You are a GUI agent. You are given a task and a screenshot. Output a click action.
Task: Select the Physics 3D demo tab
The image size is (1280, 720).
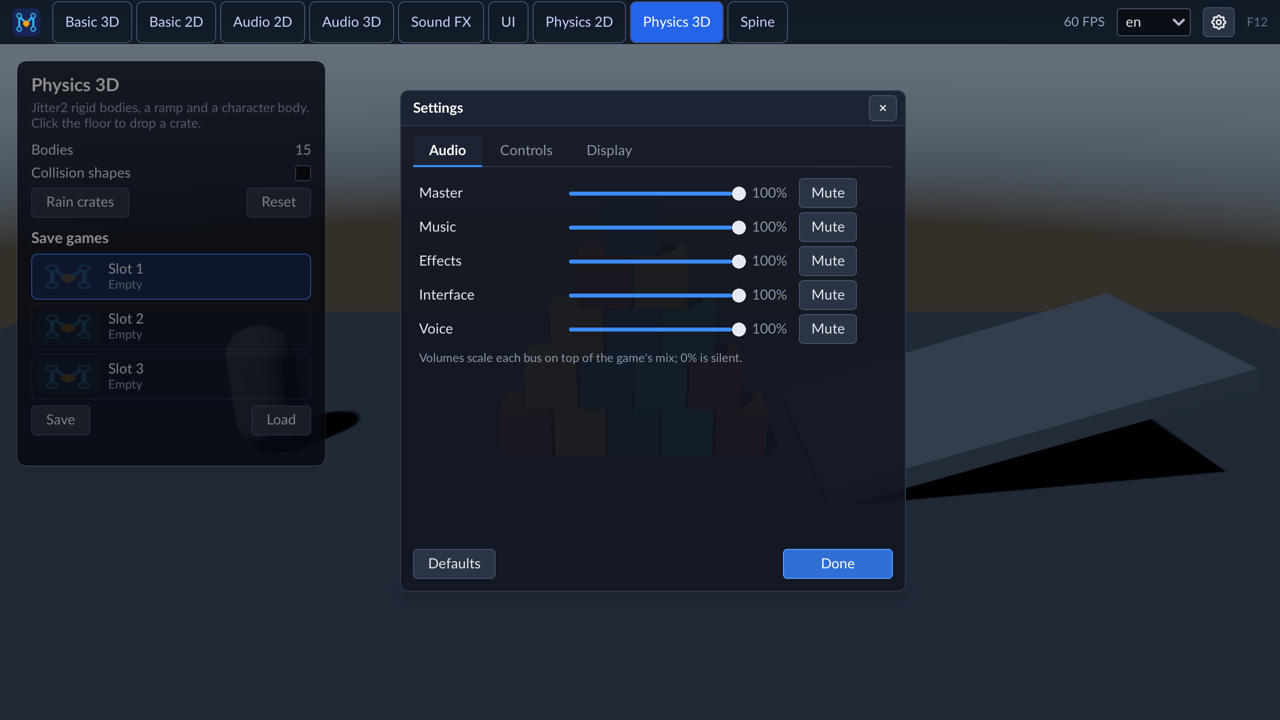pyautogui.click(x=677, y=22)
